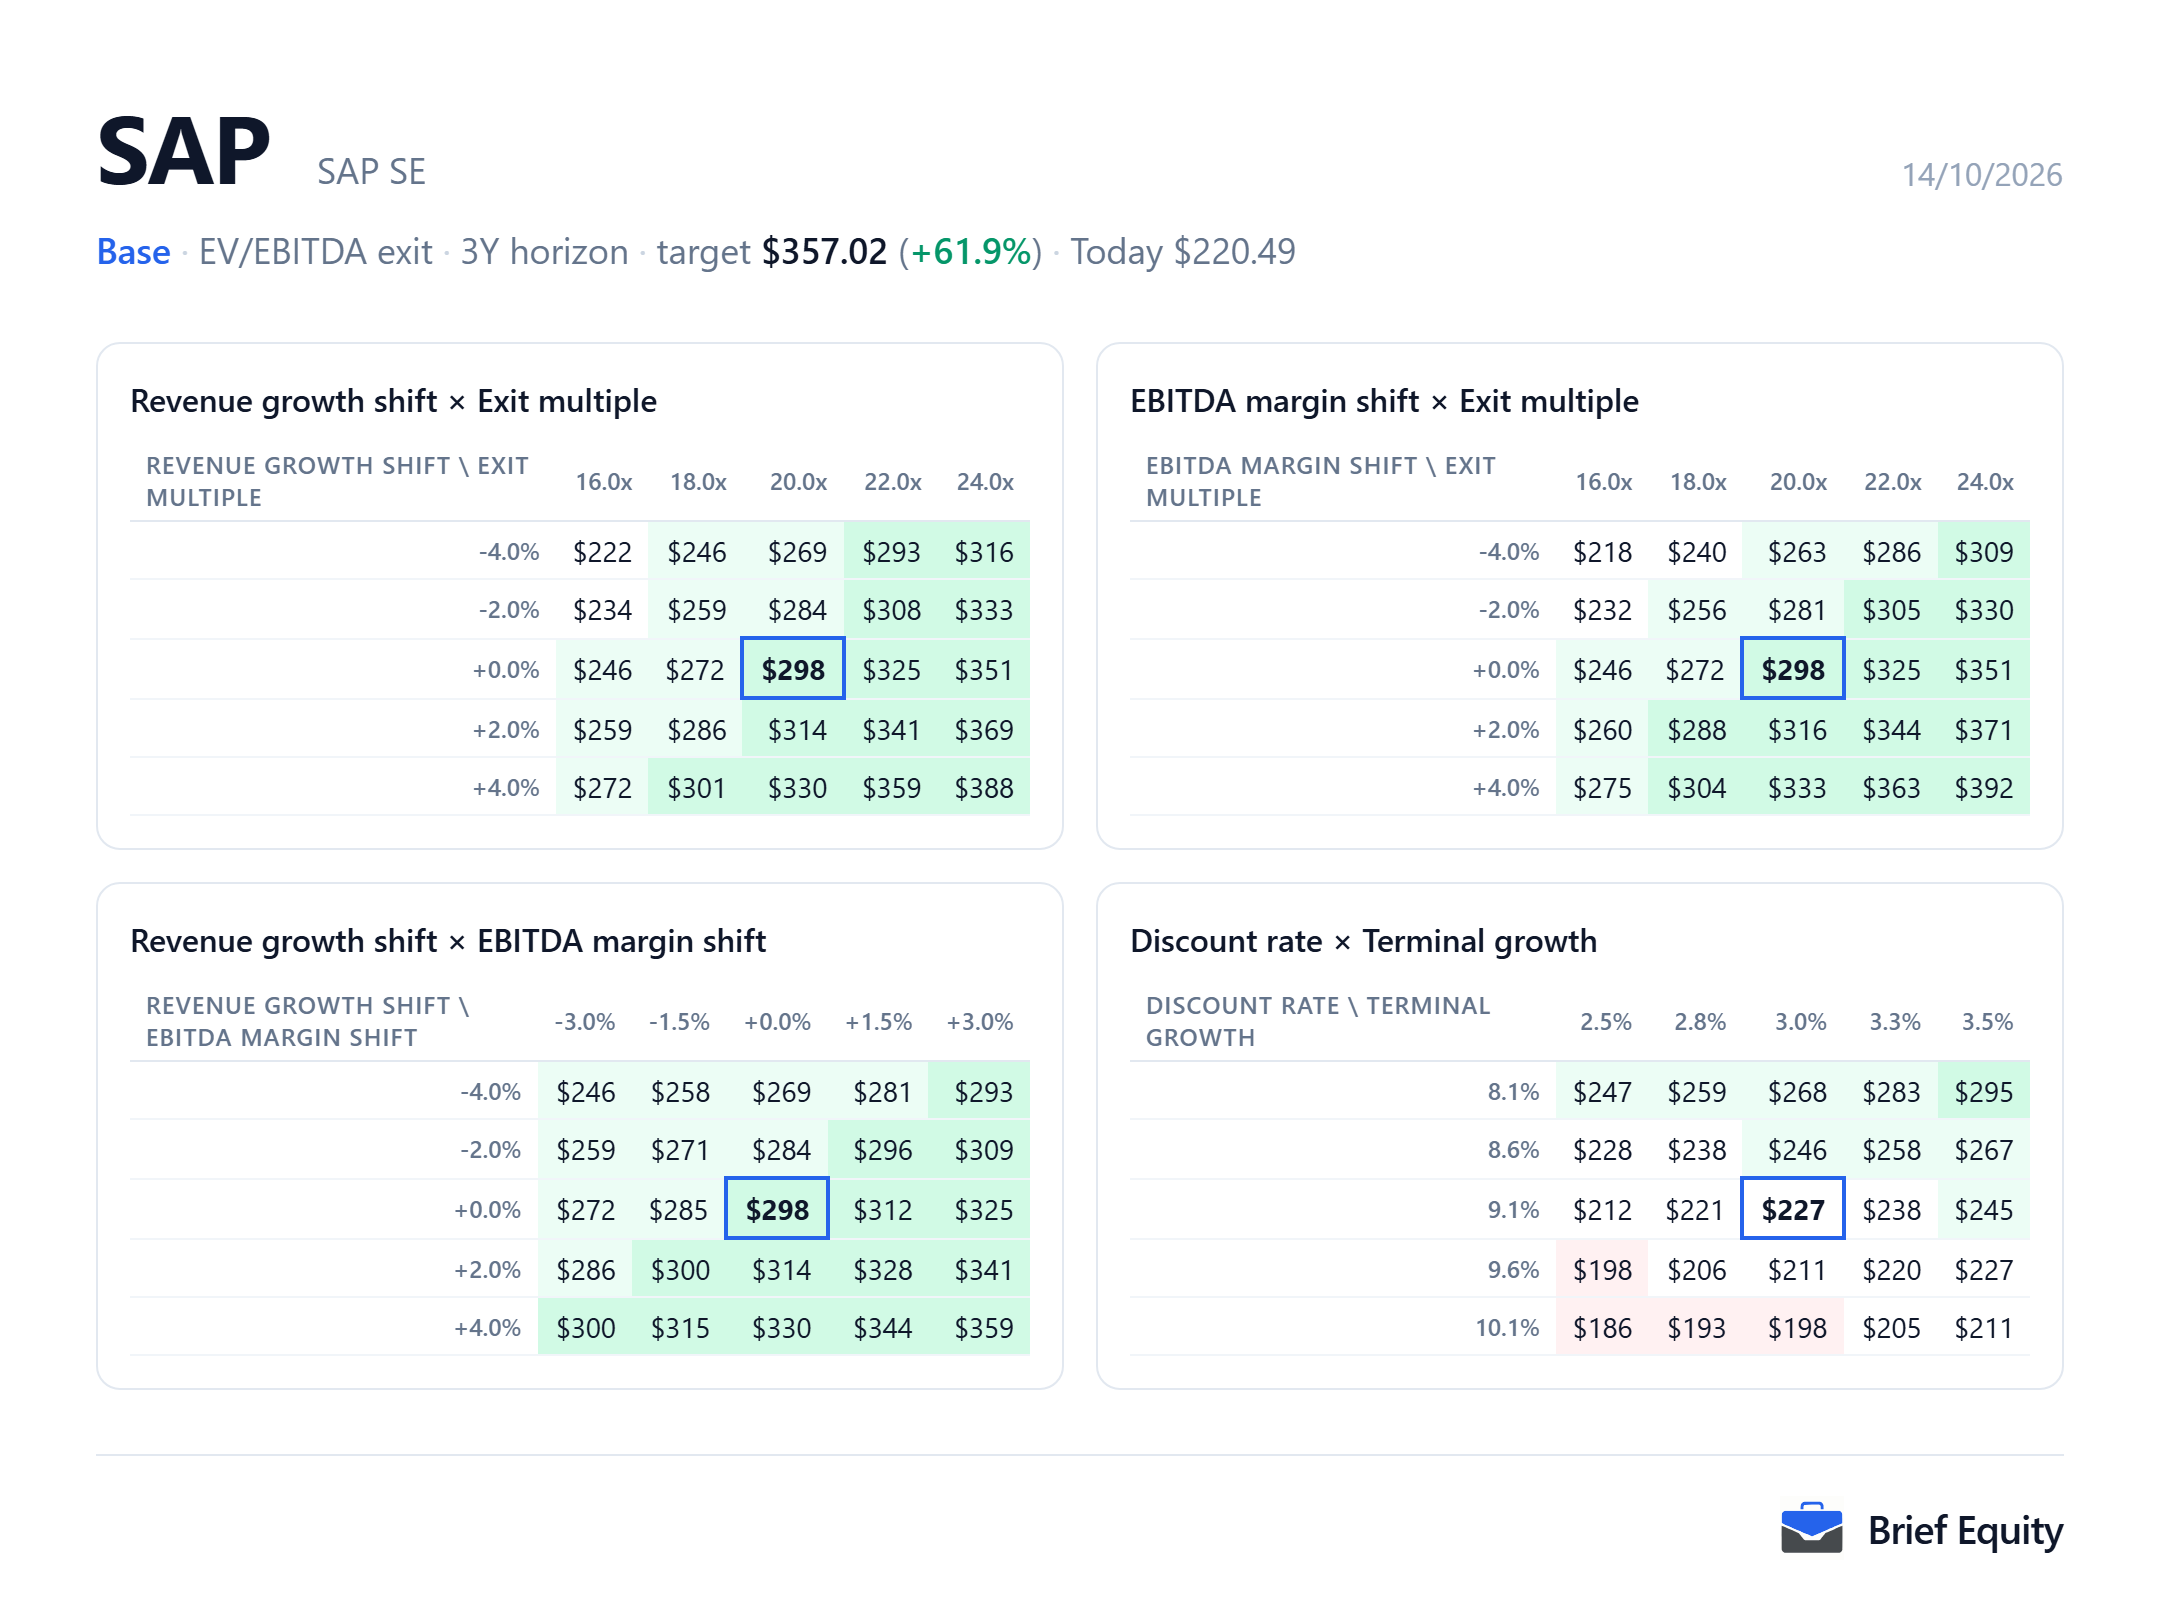Click the 'EBITDA margin shift × Exit multiple' title
The width and height of the screenshot is (2160, 1608).
tap(1384, 401)
